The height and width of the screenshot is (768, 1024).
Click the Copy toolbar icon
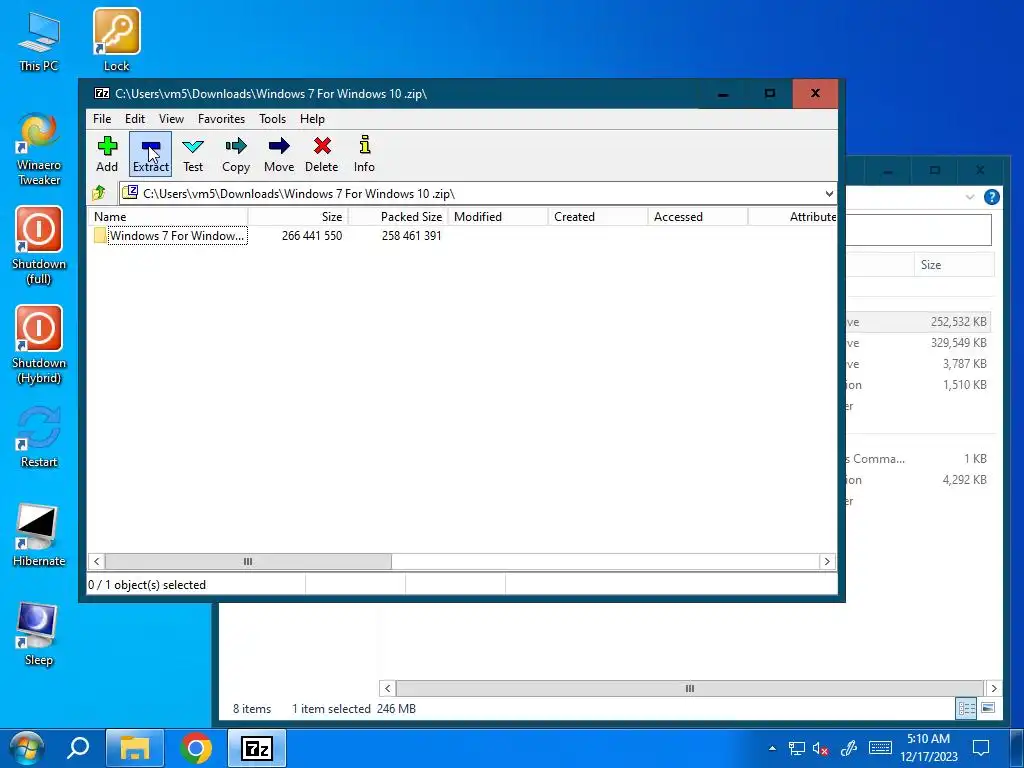point(236,154)
